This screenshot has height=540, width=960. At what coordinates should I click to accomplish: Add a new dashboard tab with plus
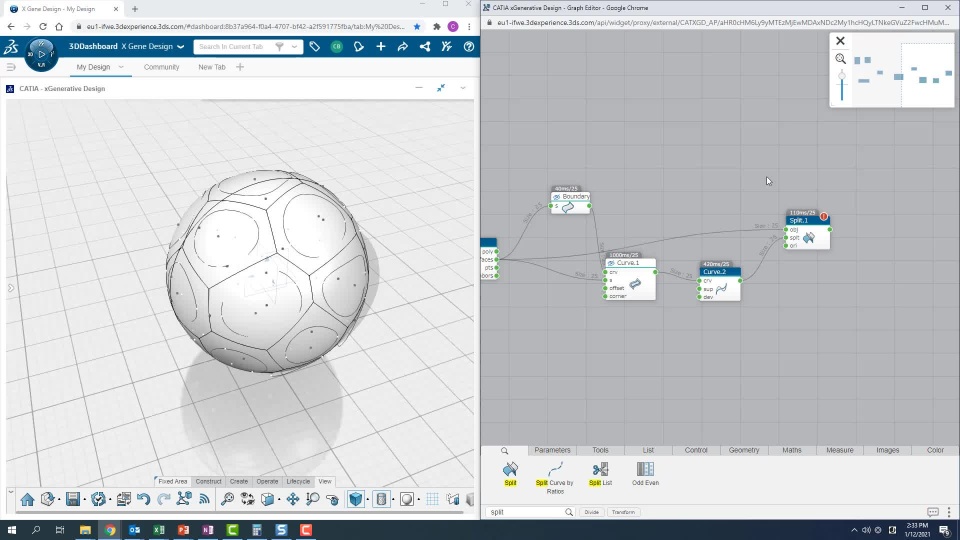click(x=240, y=67)
